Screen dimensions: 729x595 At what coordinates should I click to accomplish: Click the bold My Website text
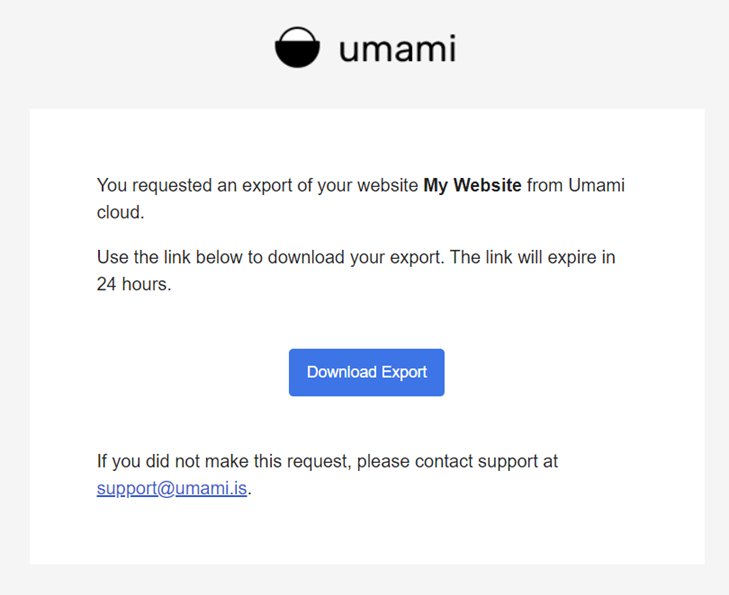(x=472, y=185)
